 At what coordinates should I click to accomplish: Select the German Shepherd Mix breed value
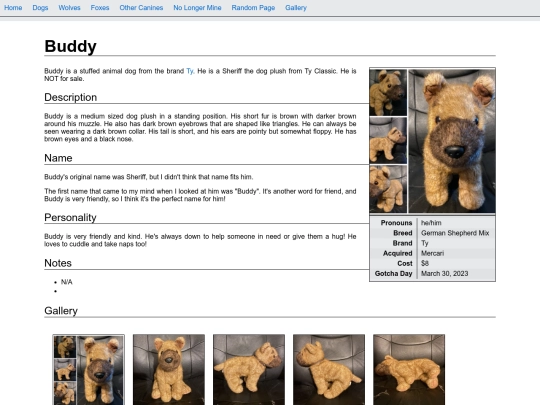[x=455, y=233]
